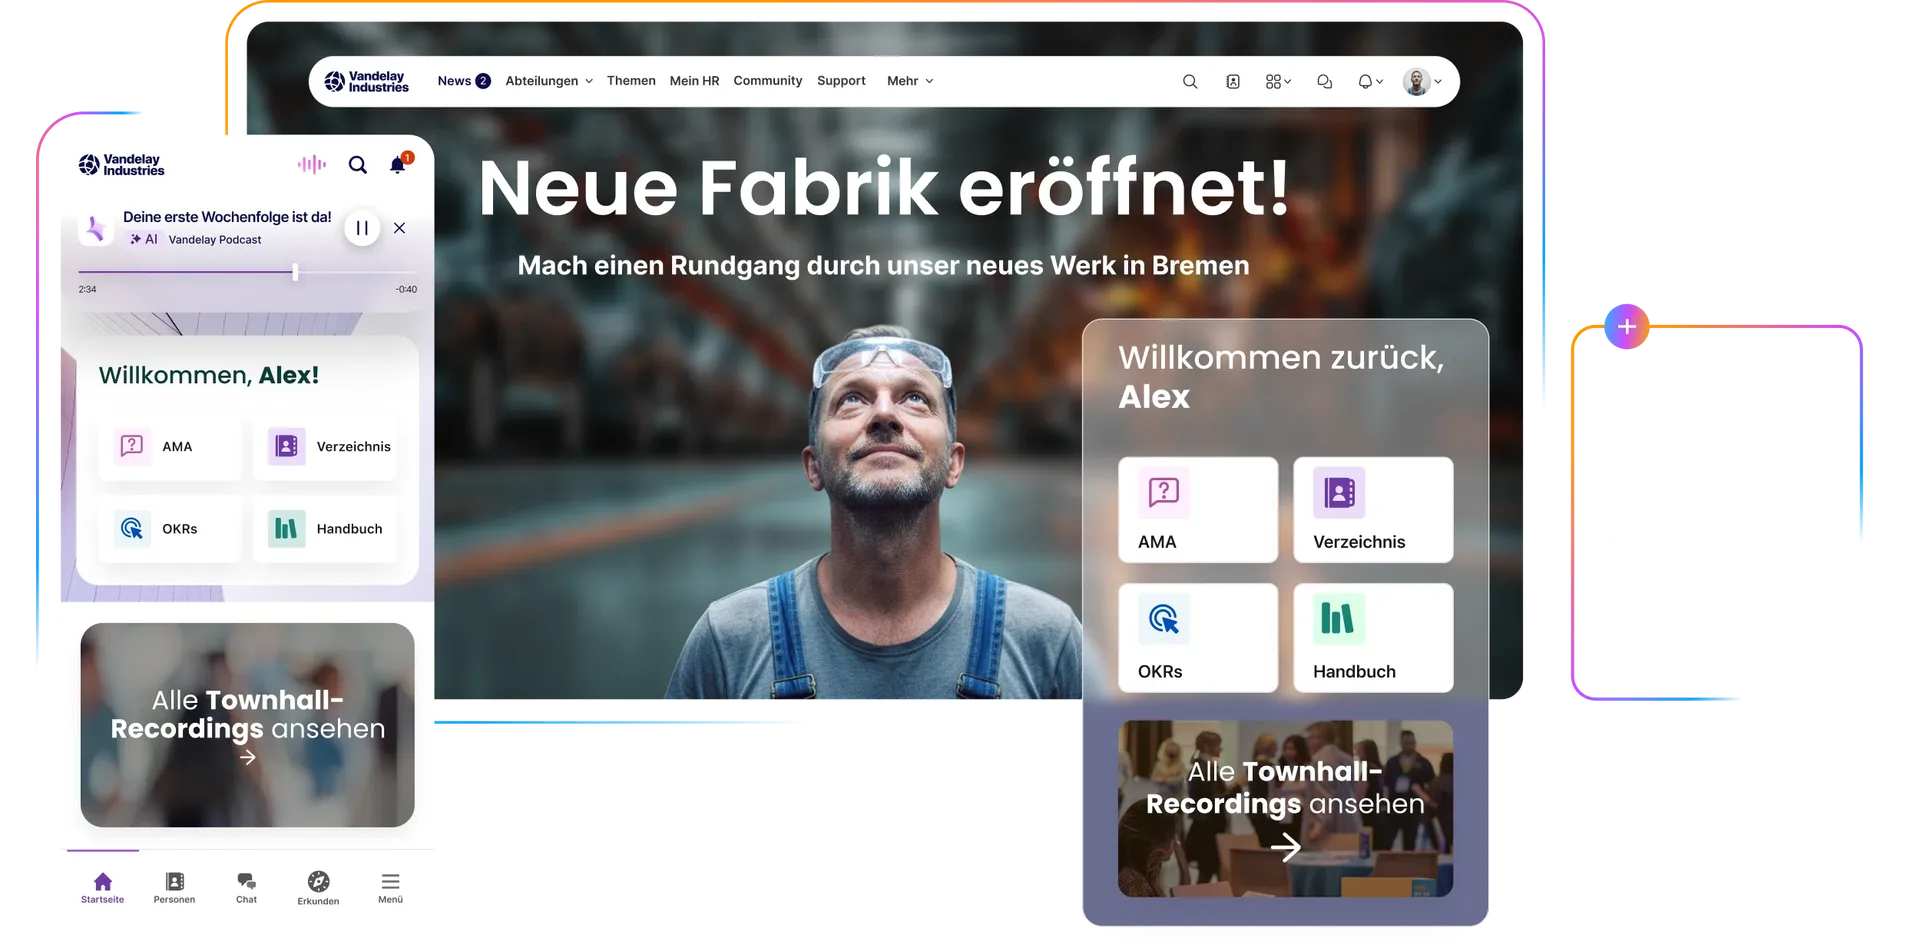This screenshot has width=1920, height=948.
Task: Open Personen from the mobile bottom bar
Action: tap(173, 884)
